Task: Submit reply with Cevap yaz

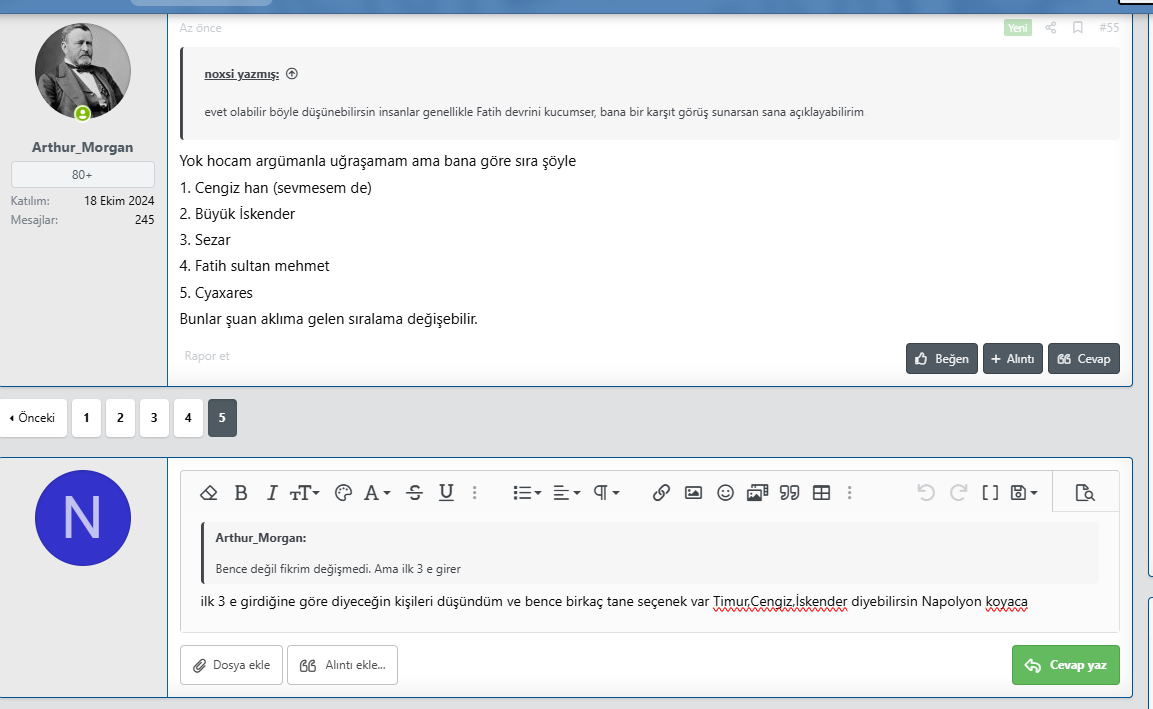Action: tap(1065, 665)
